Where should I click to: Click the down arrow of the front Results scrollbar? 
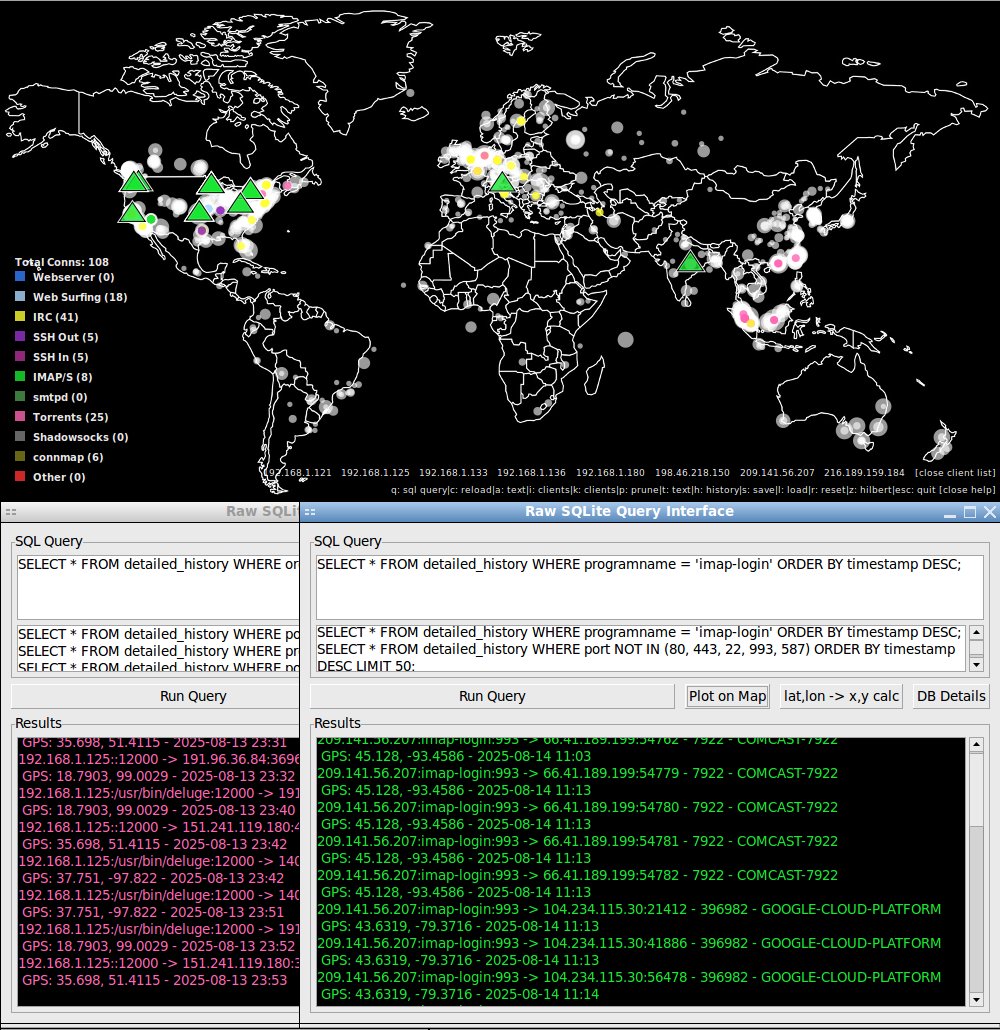(x=976, y=1000)
